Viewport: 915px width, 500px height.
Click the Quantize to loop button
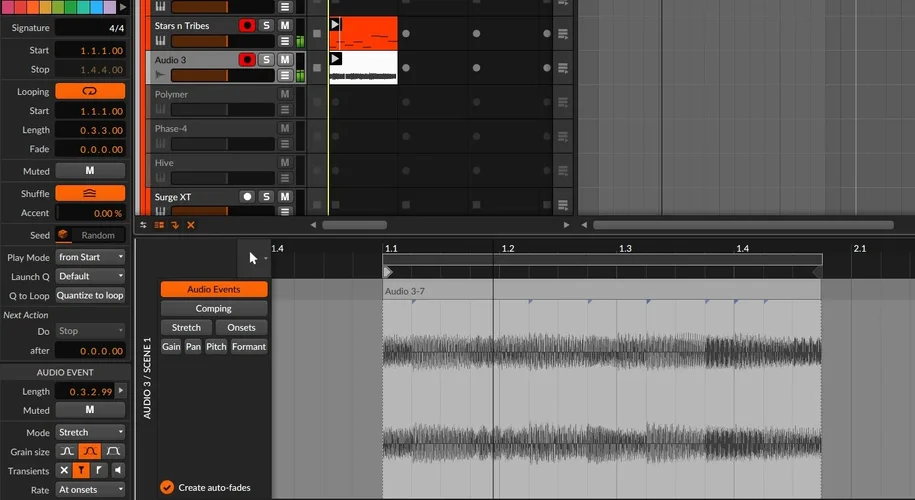[x=90, y=296]
